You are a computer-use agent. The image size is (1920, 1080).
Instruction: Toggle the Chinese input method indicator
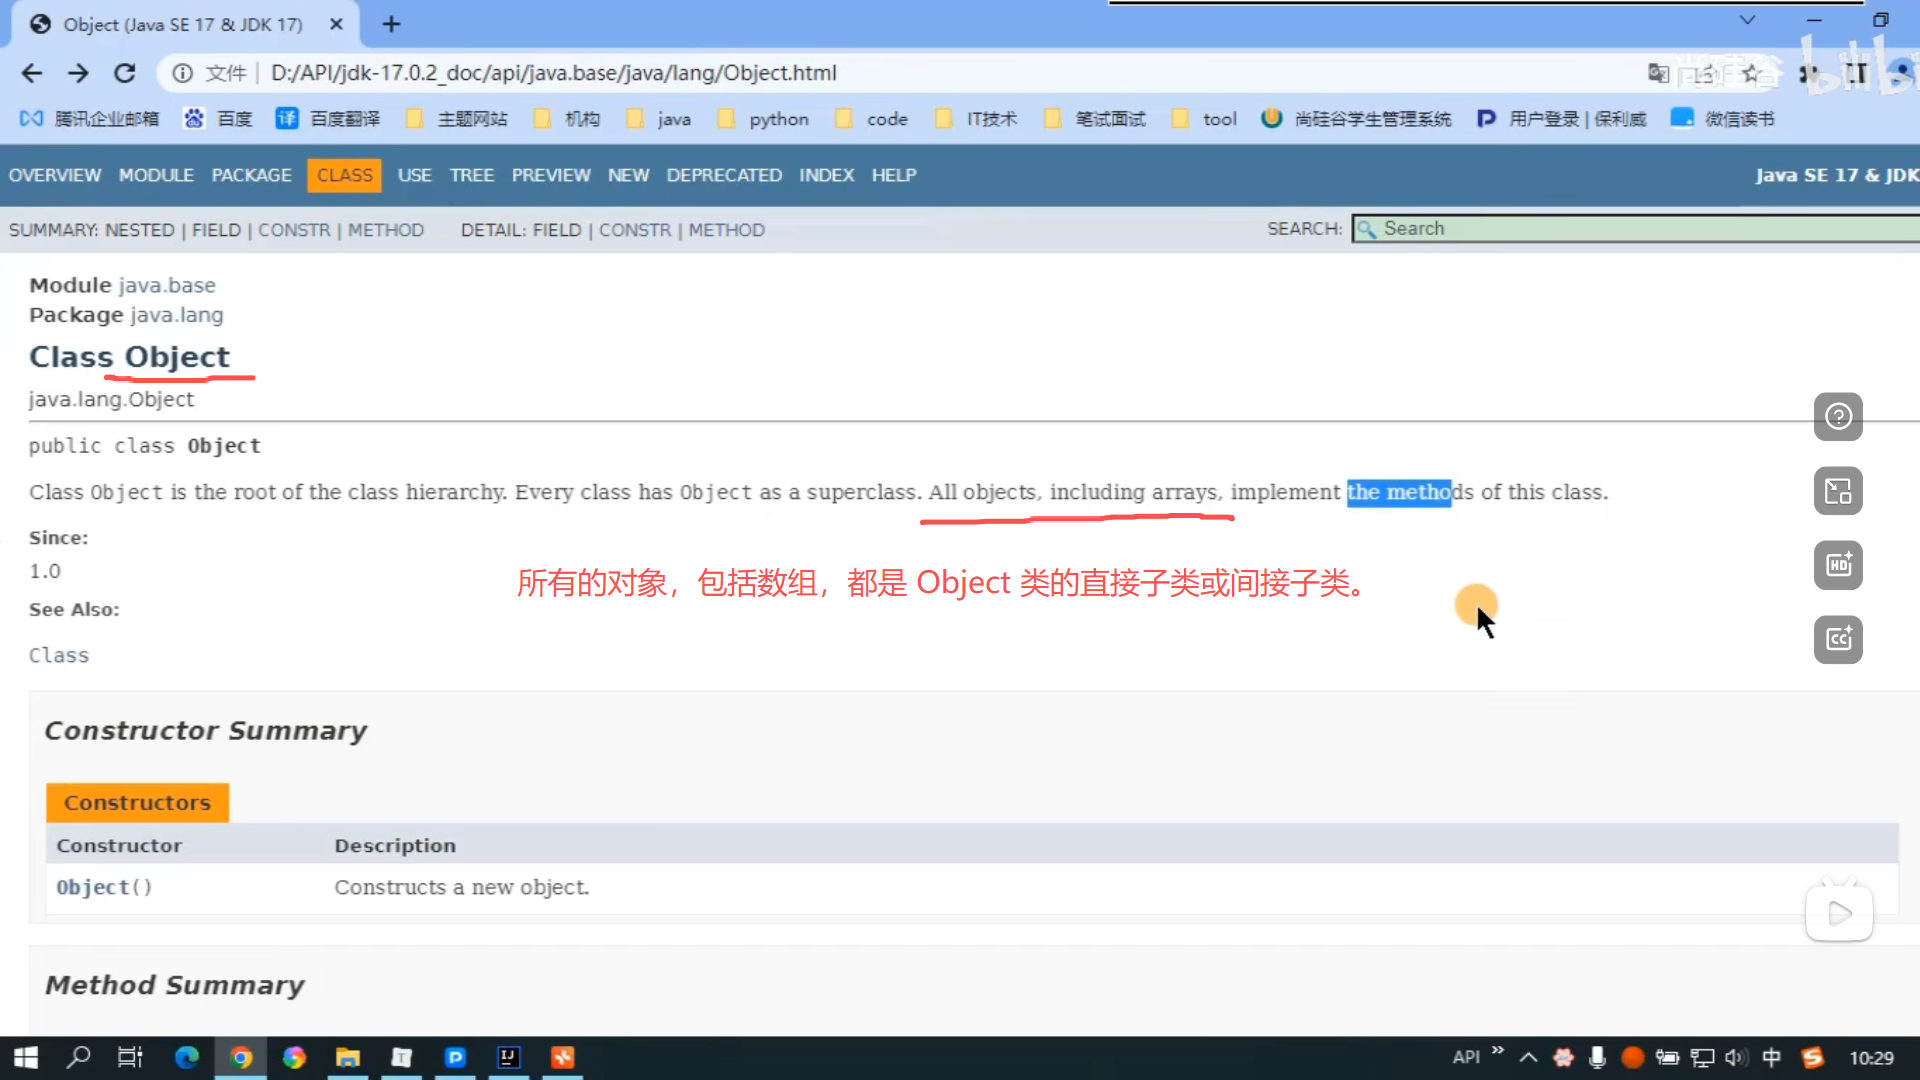coord(1771,1057)
